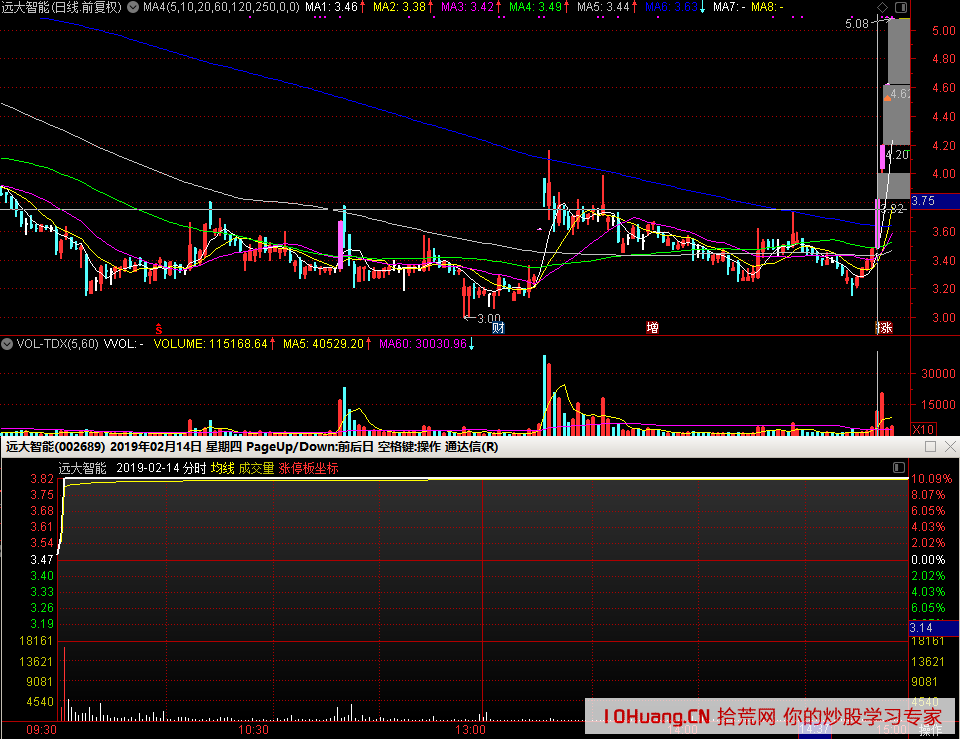Select the 14:37 time marker on axis
Image resolution: width=960 pixels, height=739 pixels.
coord(813,731)
